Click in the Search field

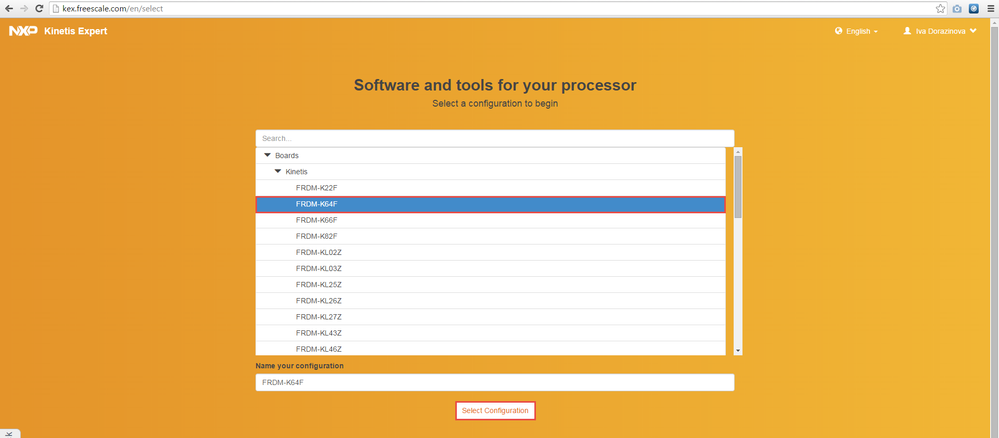pyautogui.click(x=495, y=138)
